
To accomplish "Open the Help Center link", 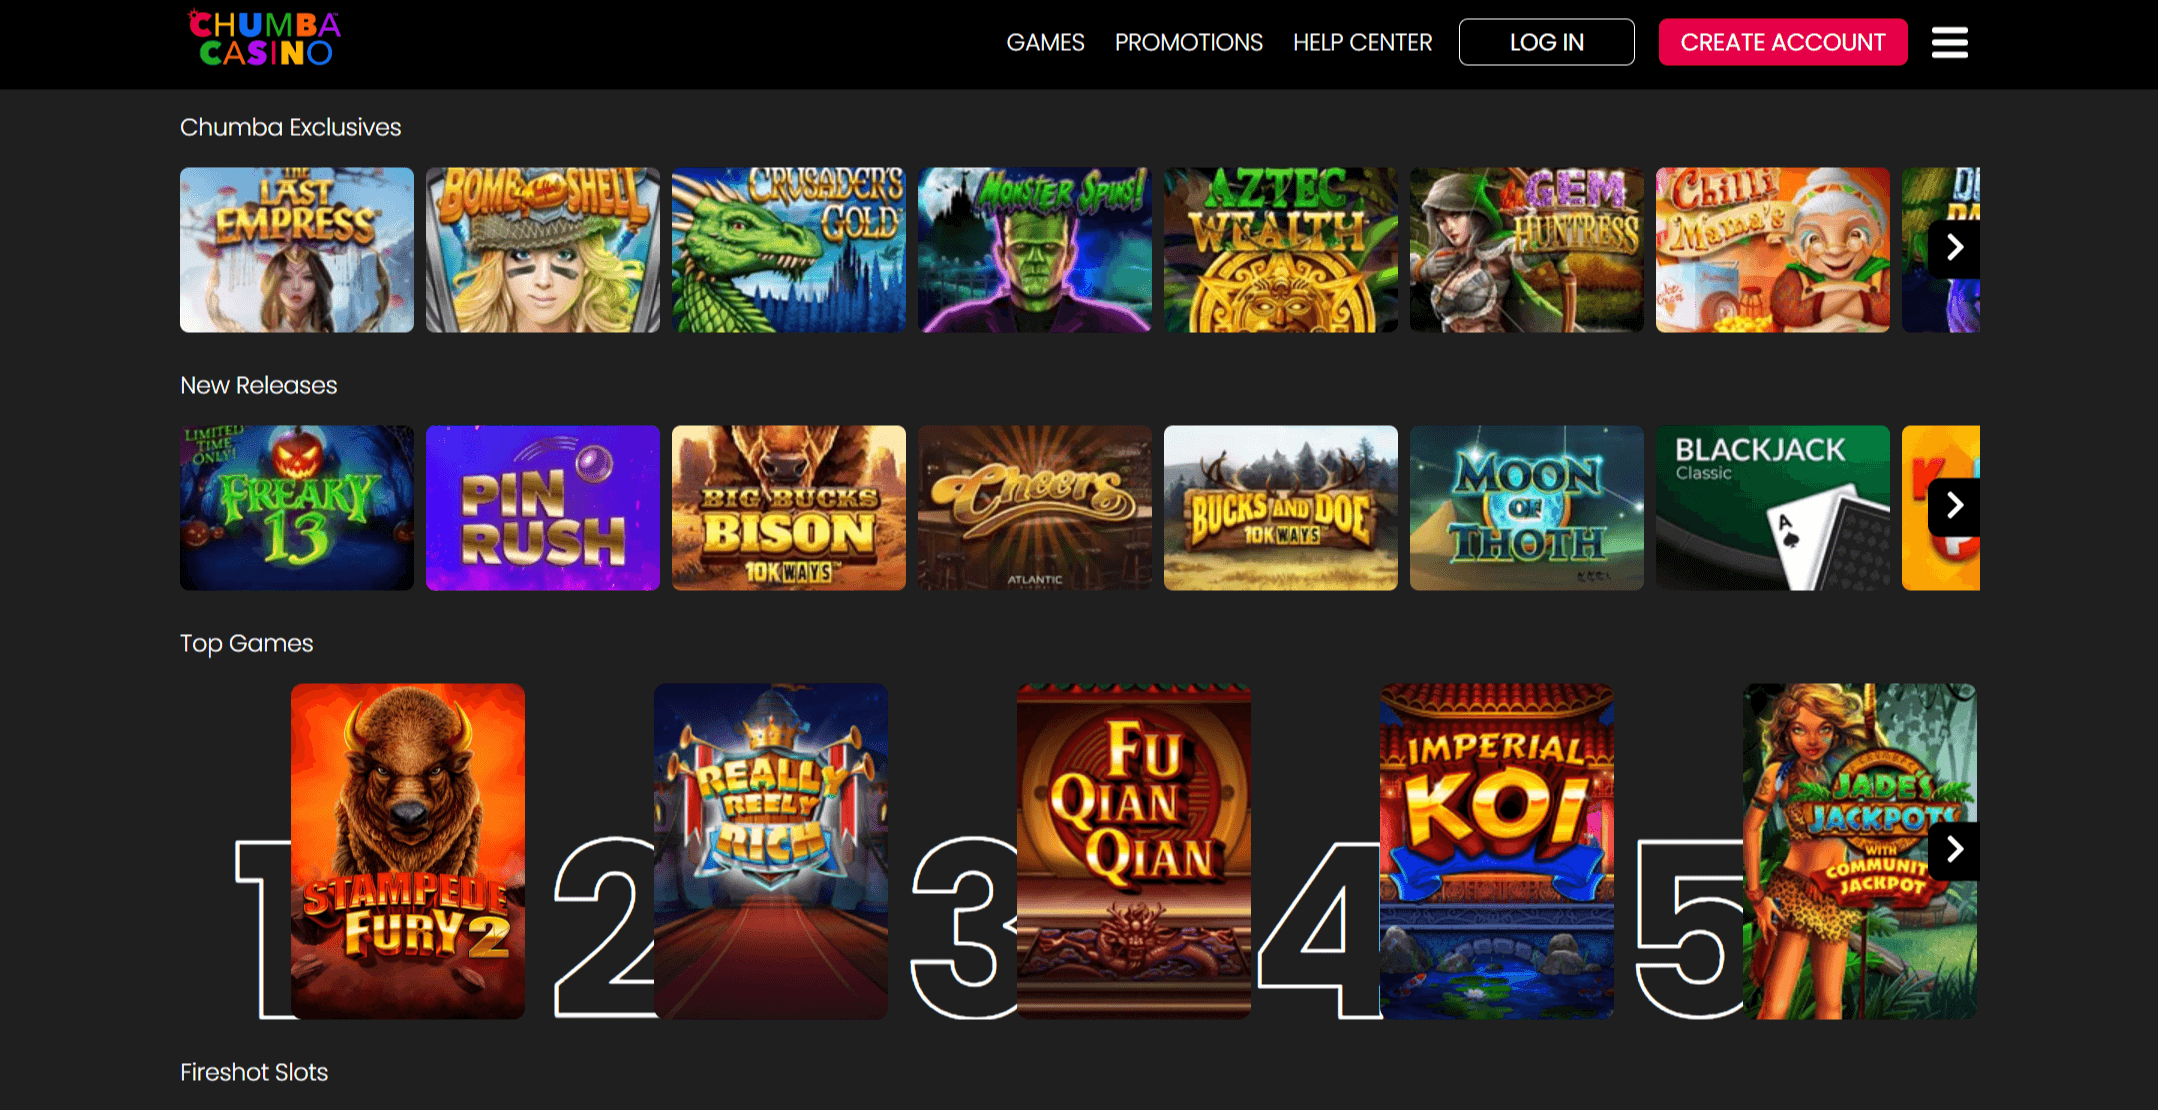I will 1362,42.
